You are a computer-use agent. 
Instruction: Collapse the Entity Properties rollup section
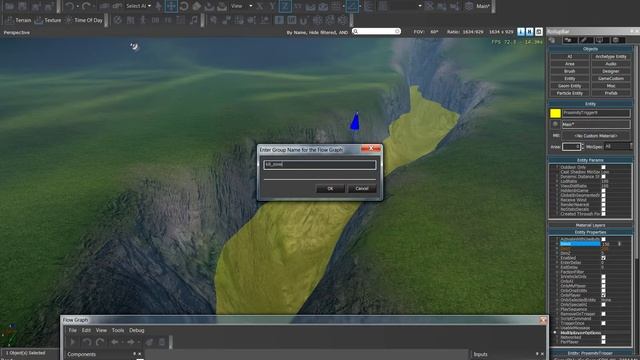click(x=590, y=232)
